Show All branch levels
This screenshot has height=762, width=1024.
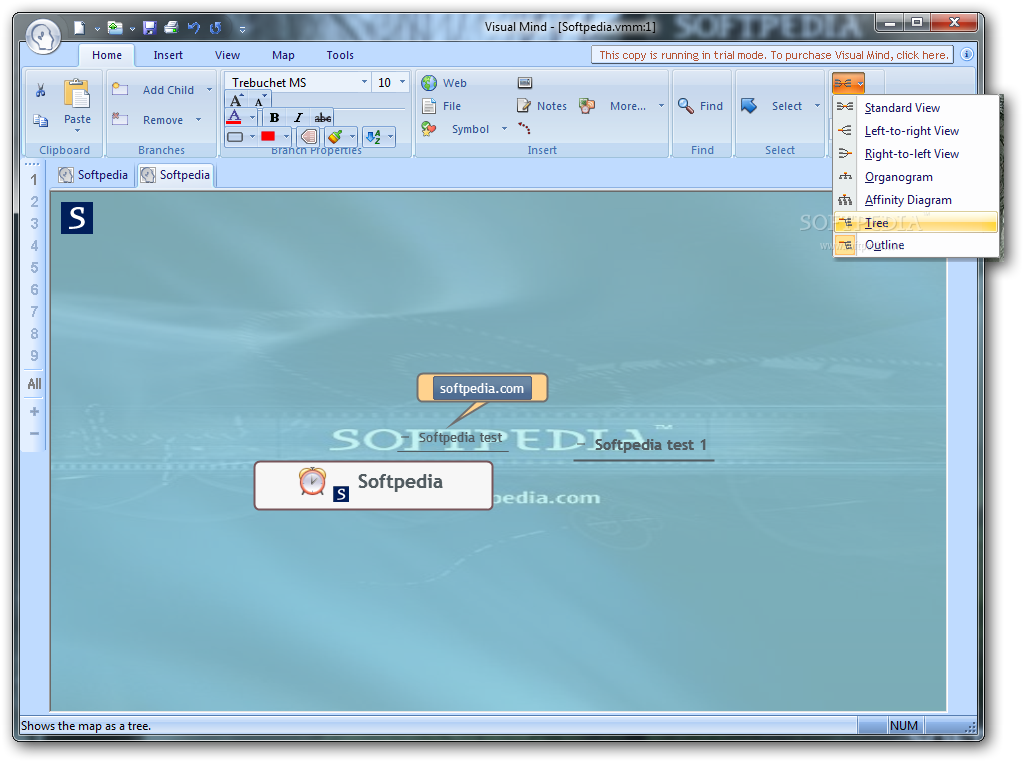click(34, 384)
